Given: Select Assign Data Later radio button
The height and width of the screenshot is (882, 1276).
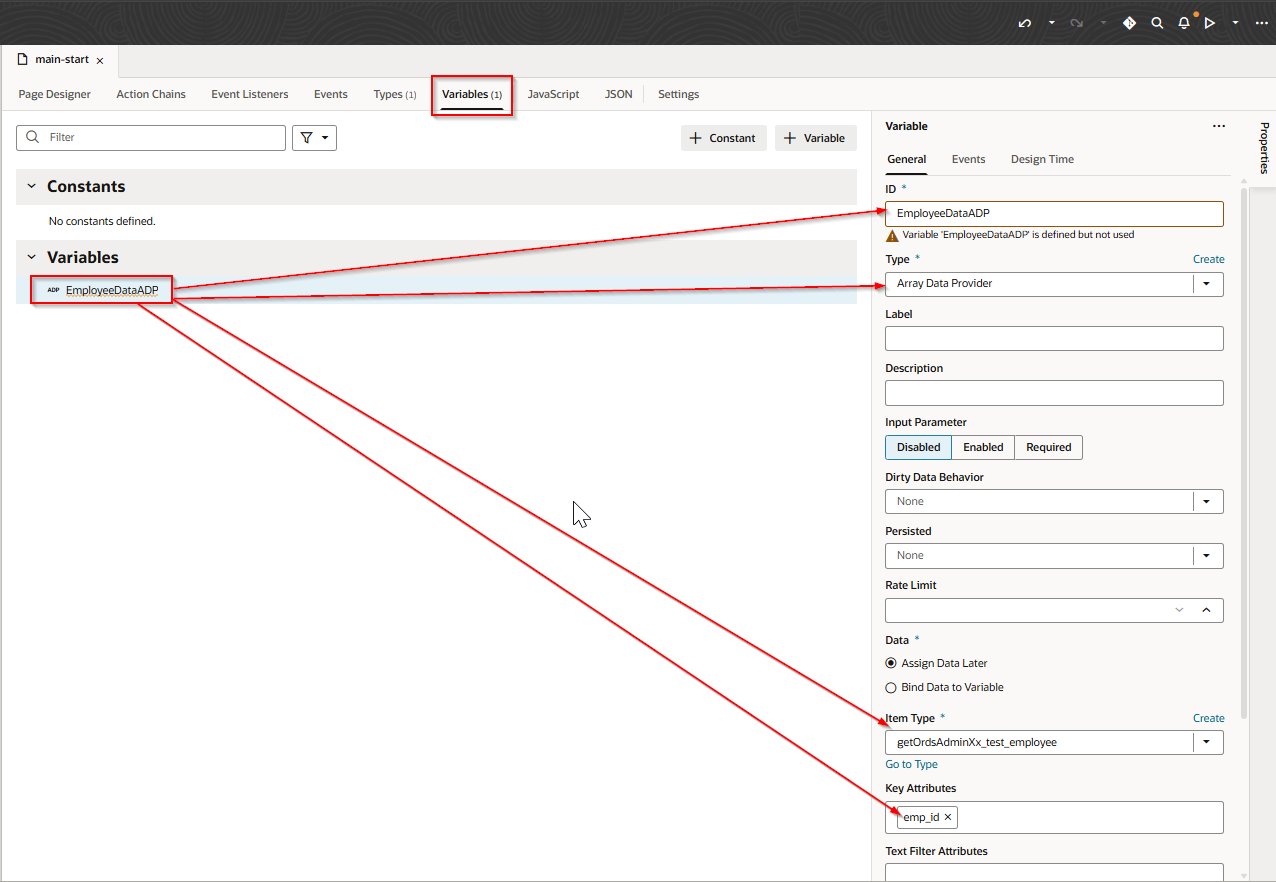Looking at the screenshot, I should [x=891, y=663].
